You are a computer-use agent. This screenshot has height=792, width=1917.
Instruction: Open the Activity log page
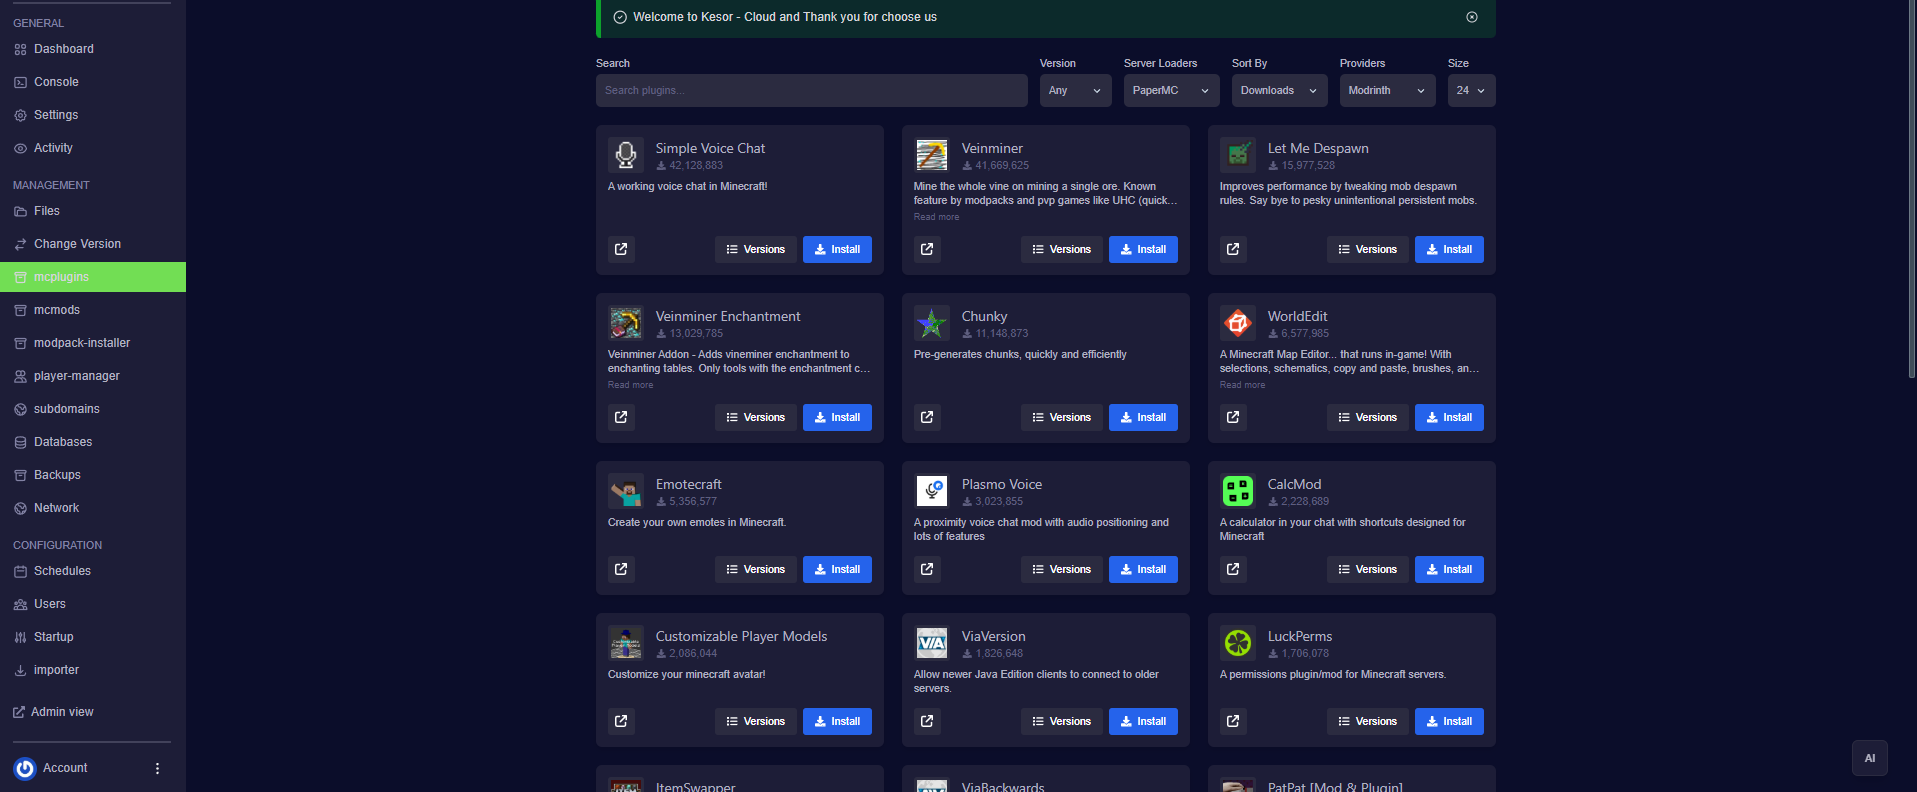tap(93, 148)
